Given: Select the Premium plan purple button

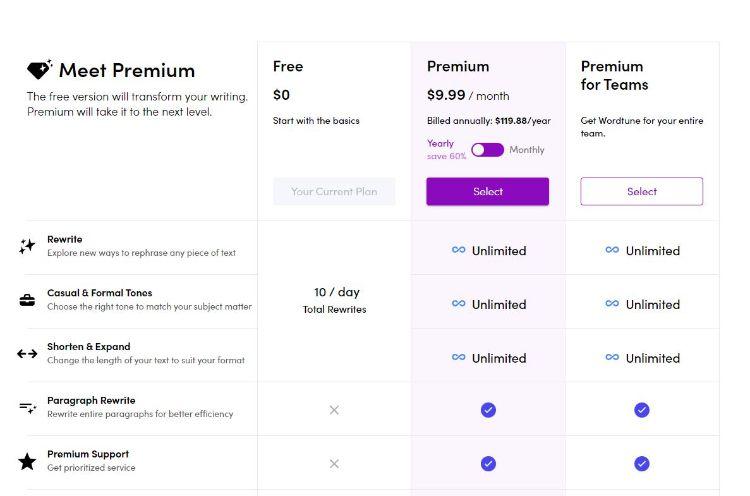Looking at the screenshot, I should coord(488,191).
